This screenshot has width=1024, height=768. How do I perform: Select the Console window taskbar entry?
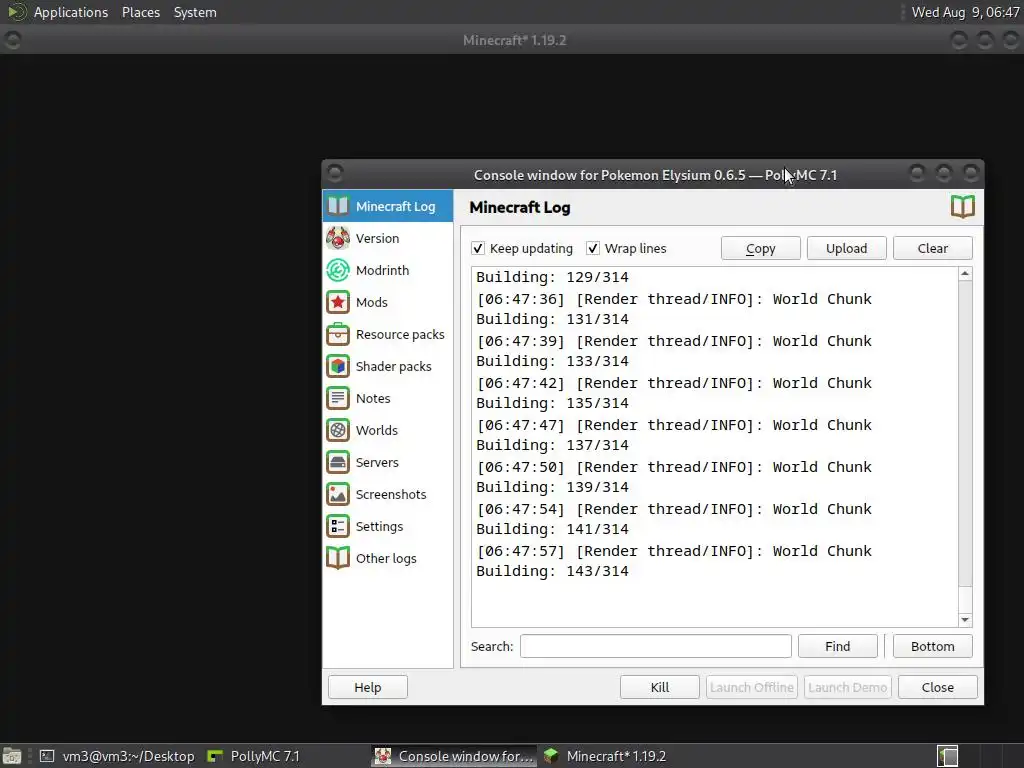point(455,756)
